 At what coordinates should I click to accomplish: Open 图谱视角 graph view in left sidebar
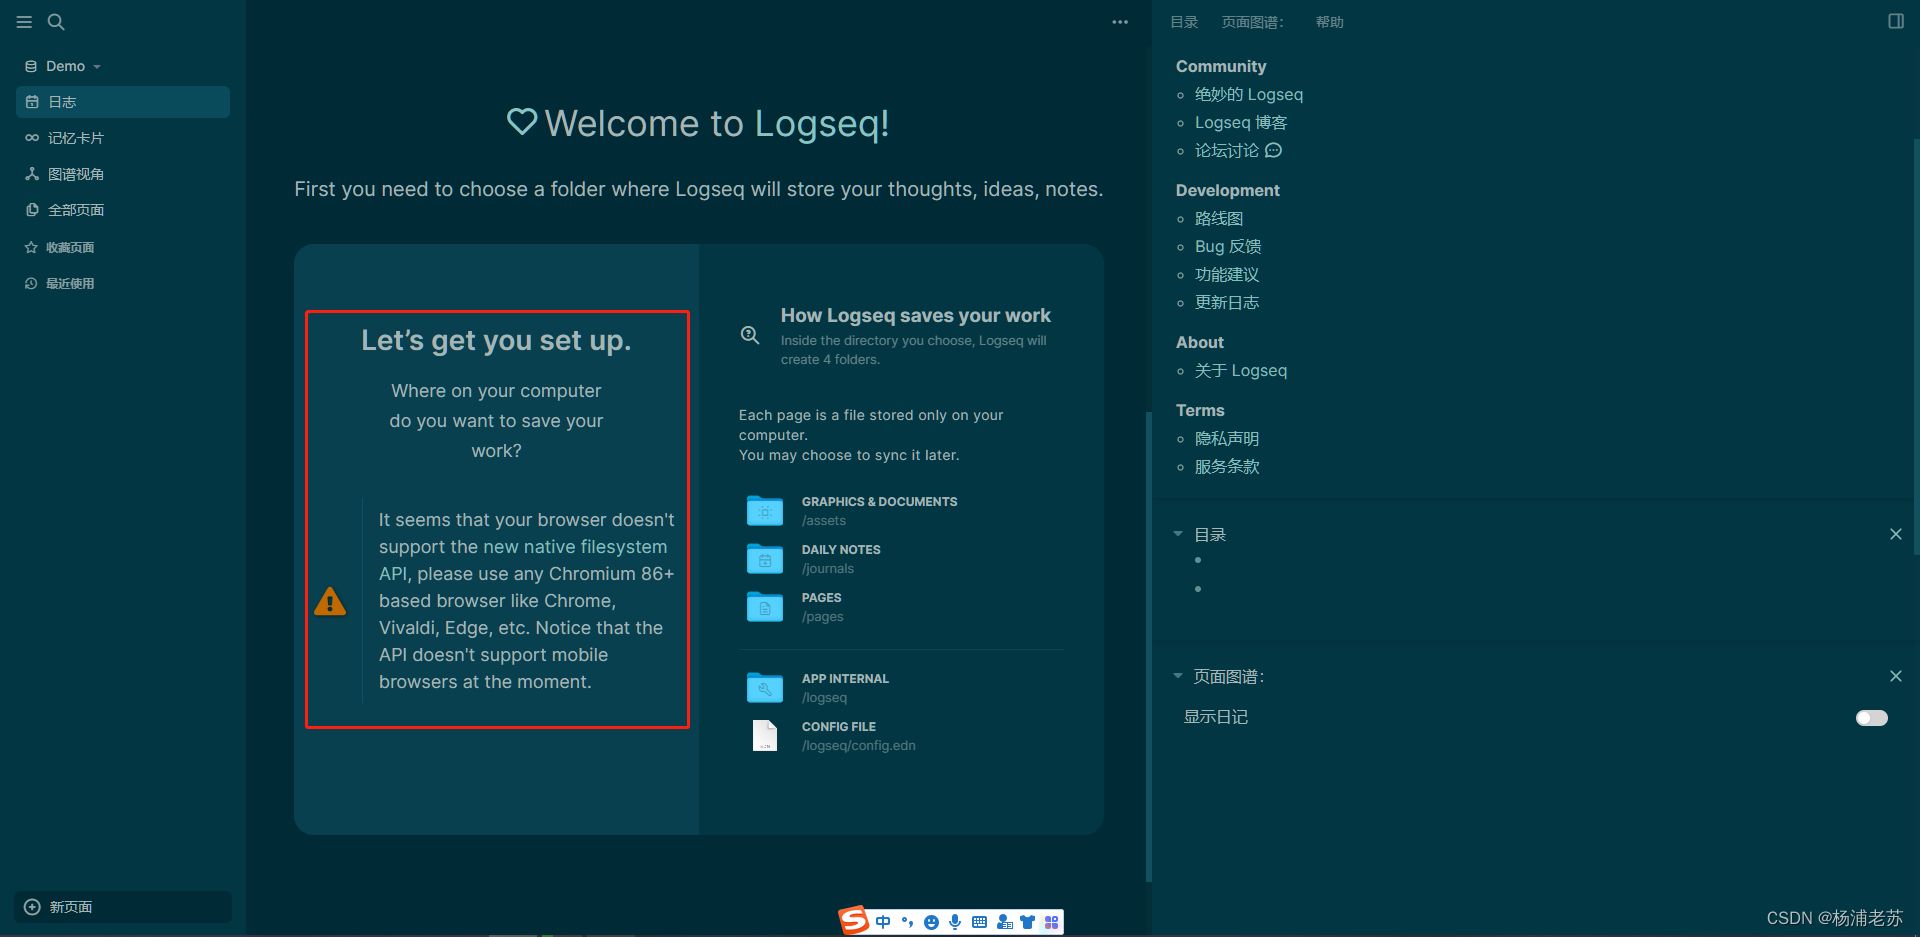pos(123,174)
